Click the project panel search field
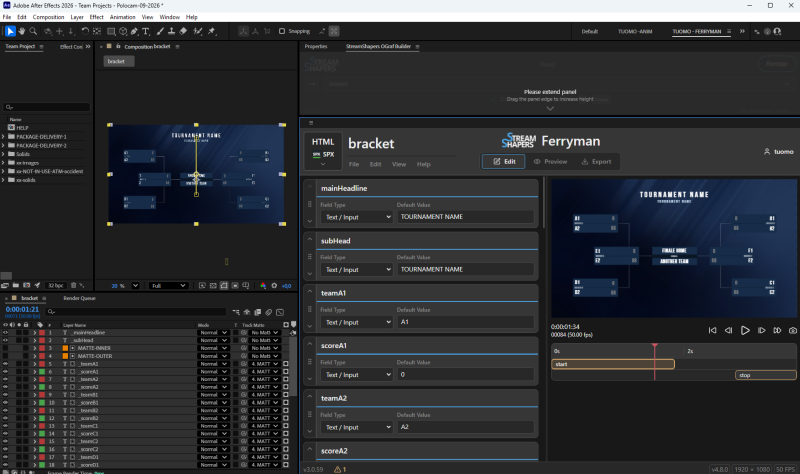 [x=46, y=107]
